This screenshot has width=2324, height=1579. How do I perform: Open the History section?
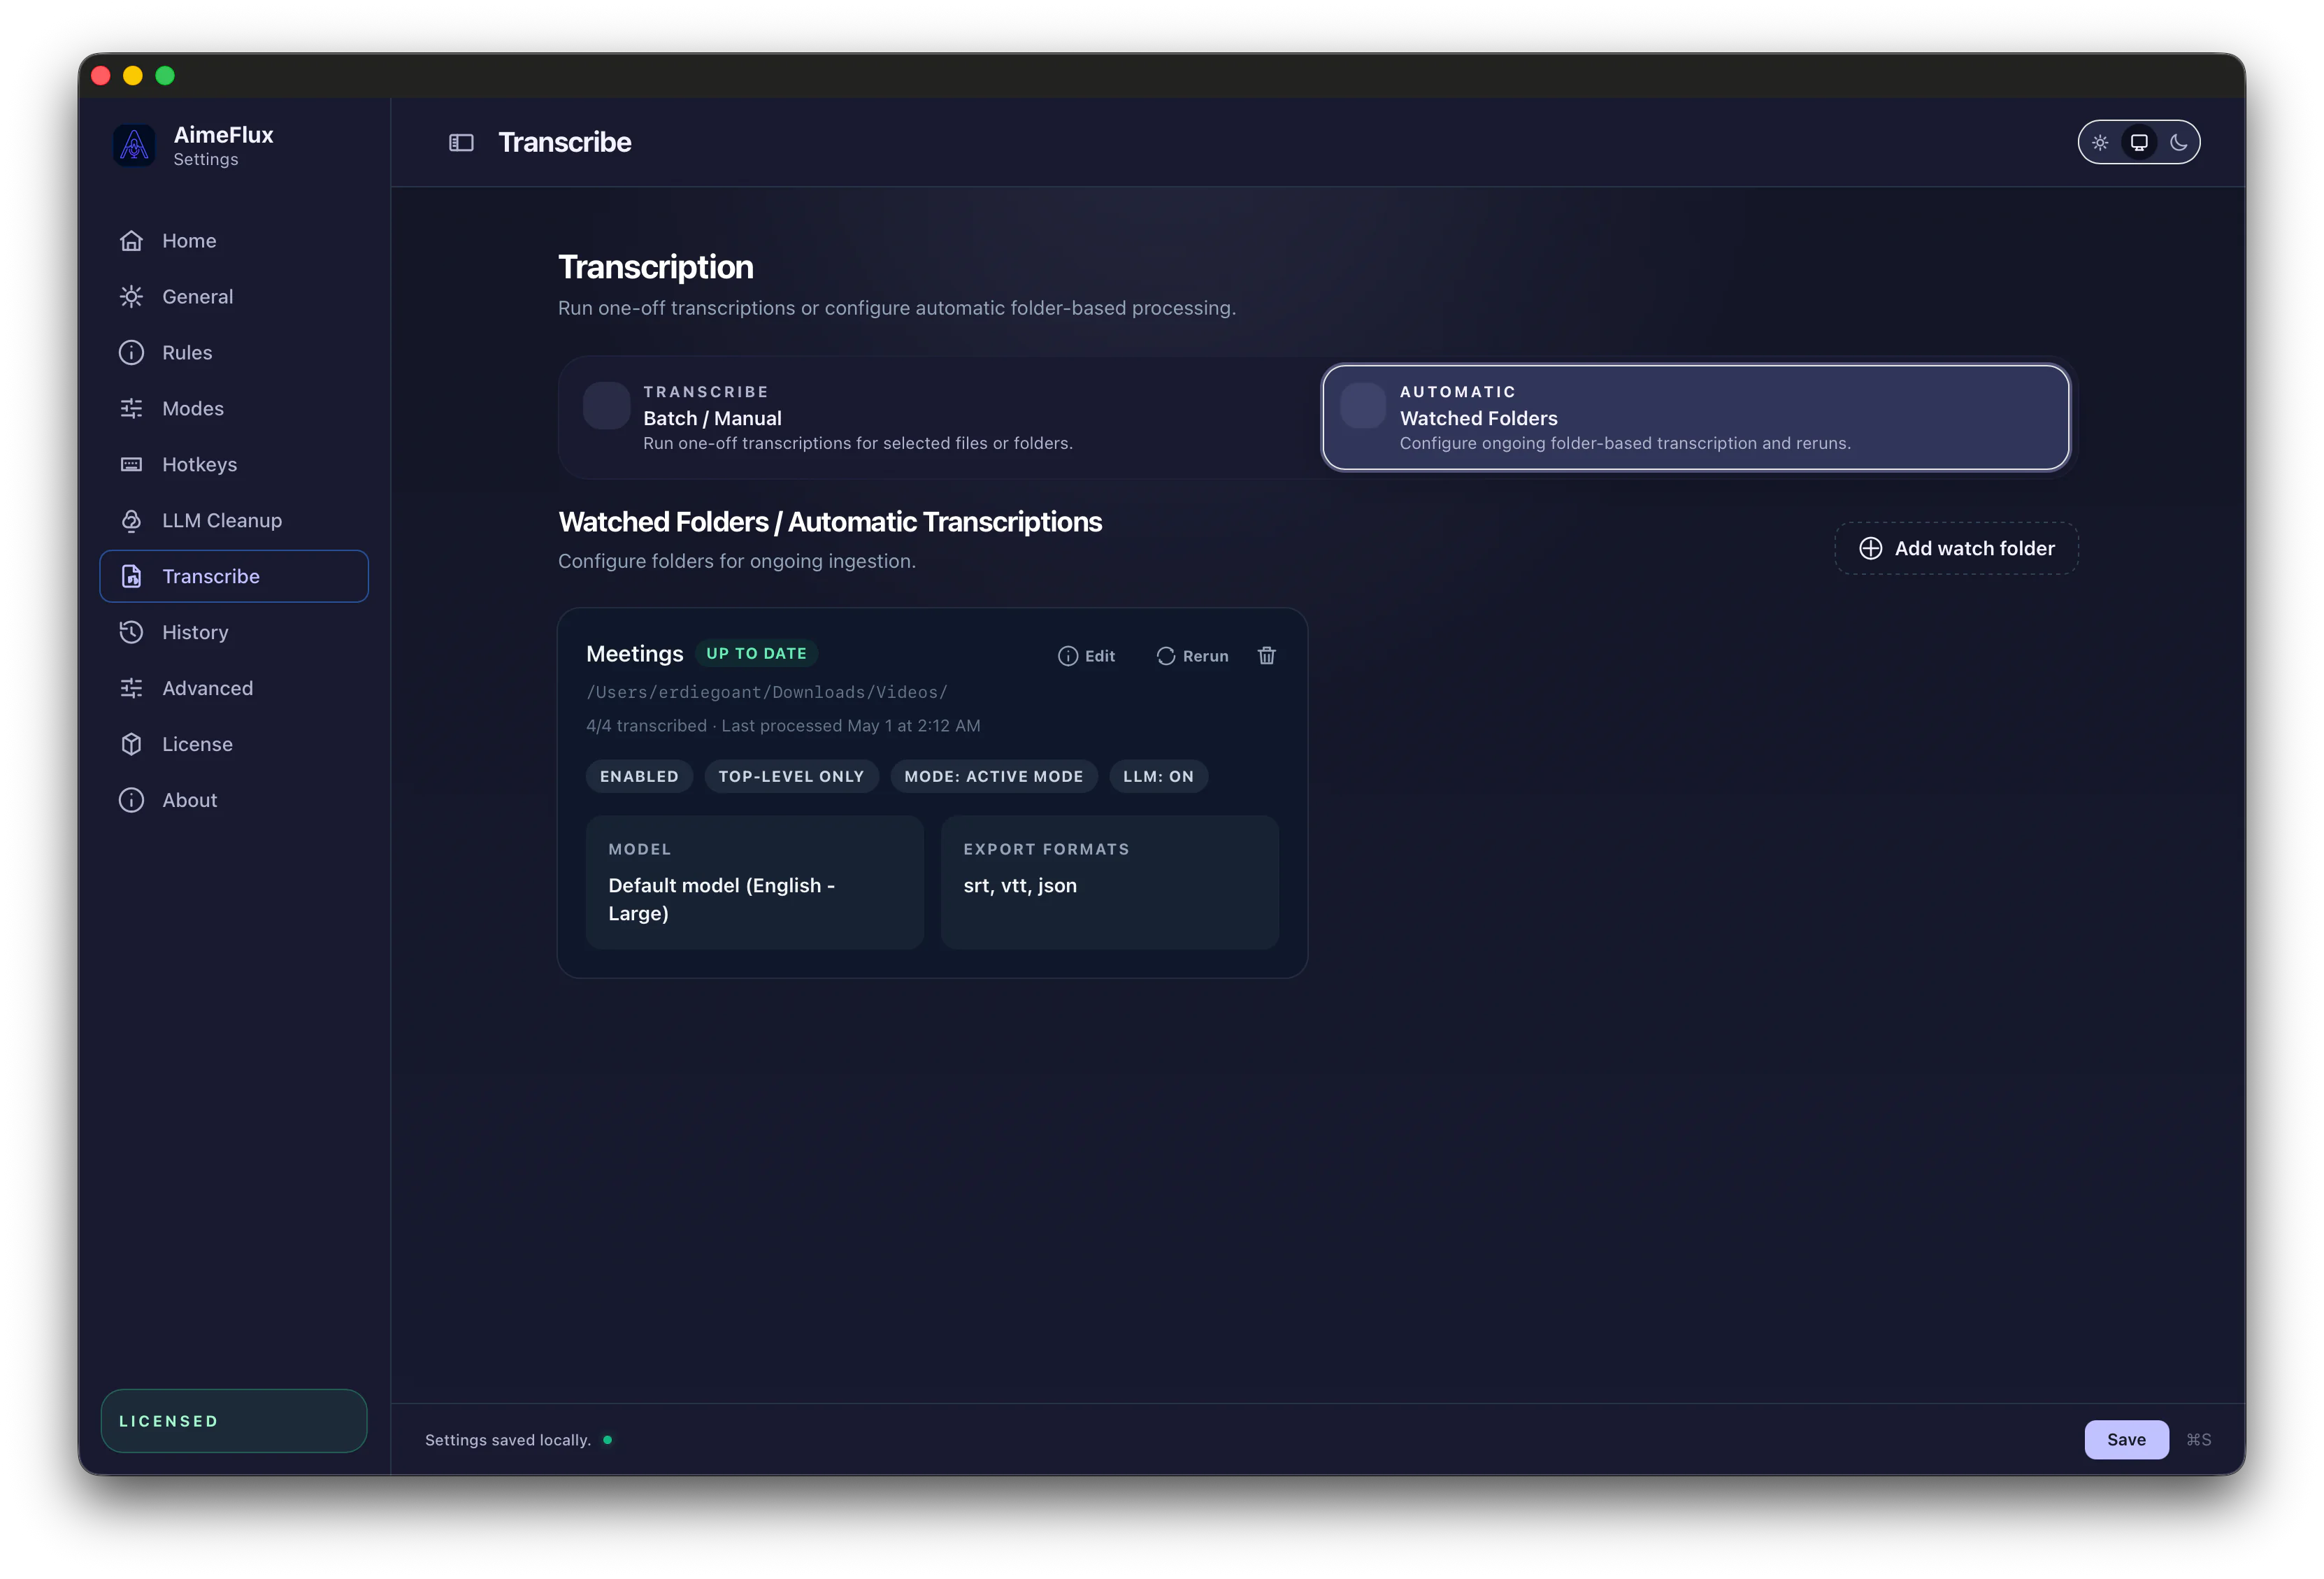tap(234, 633)
